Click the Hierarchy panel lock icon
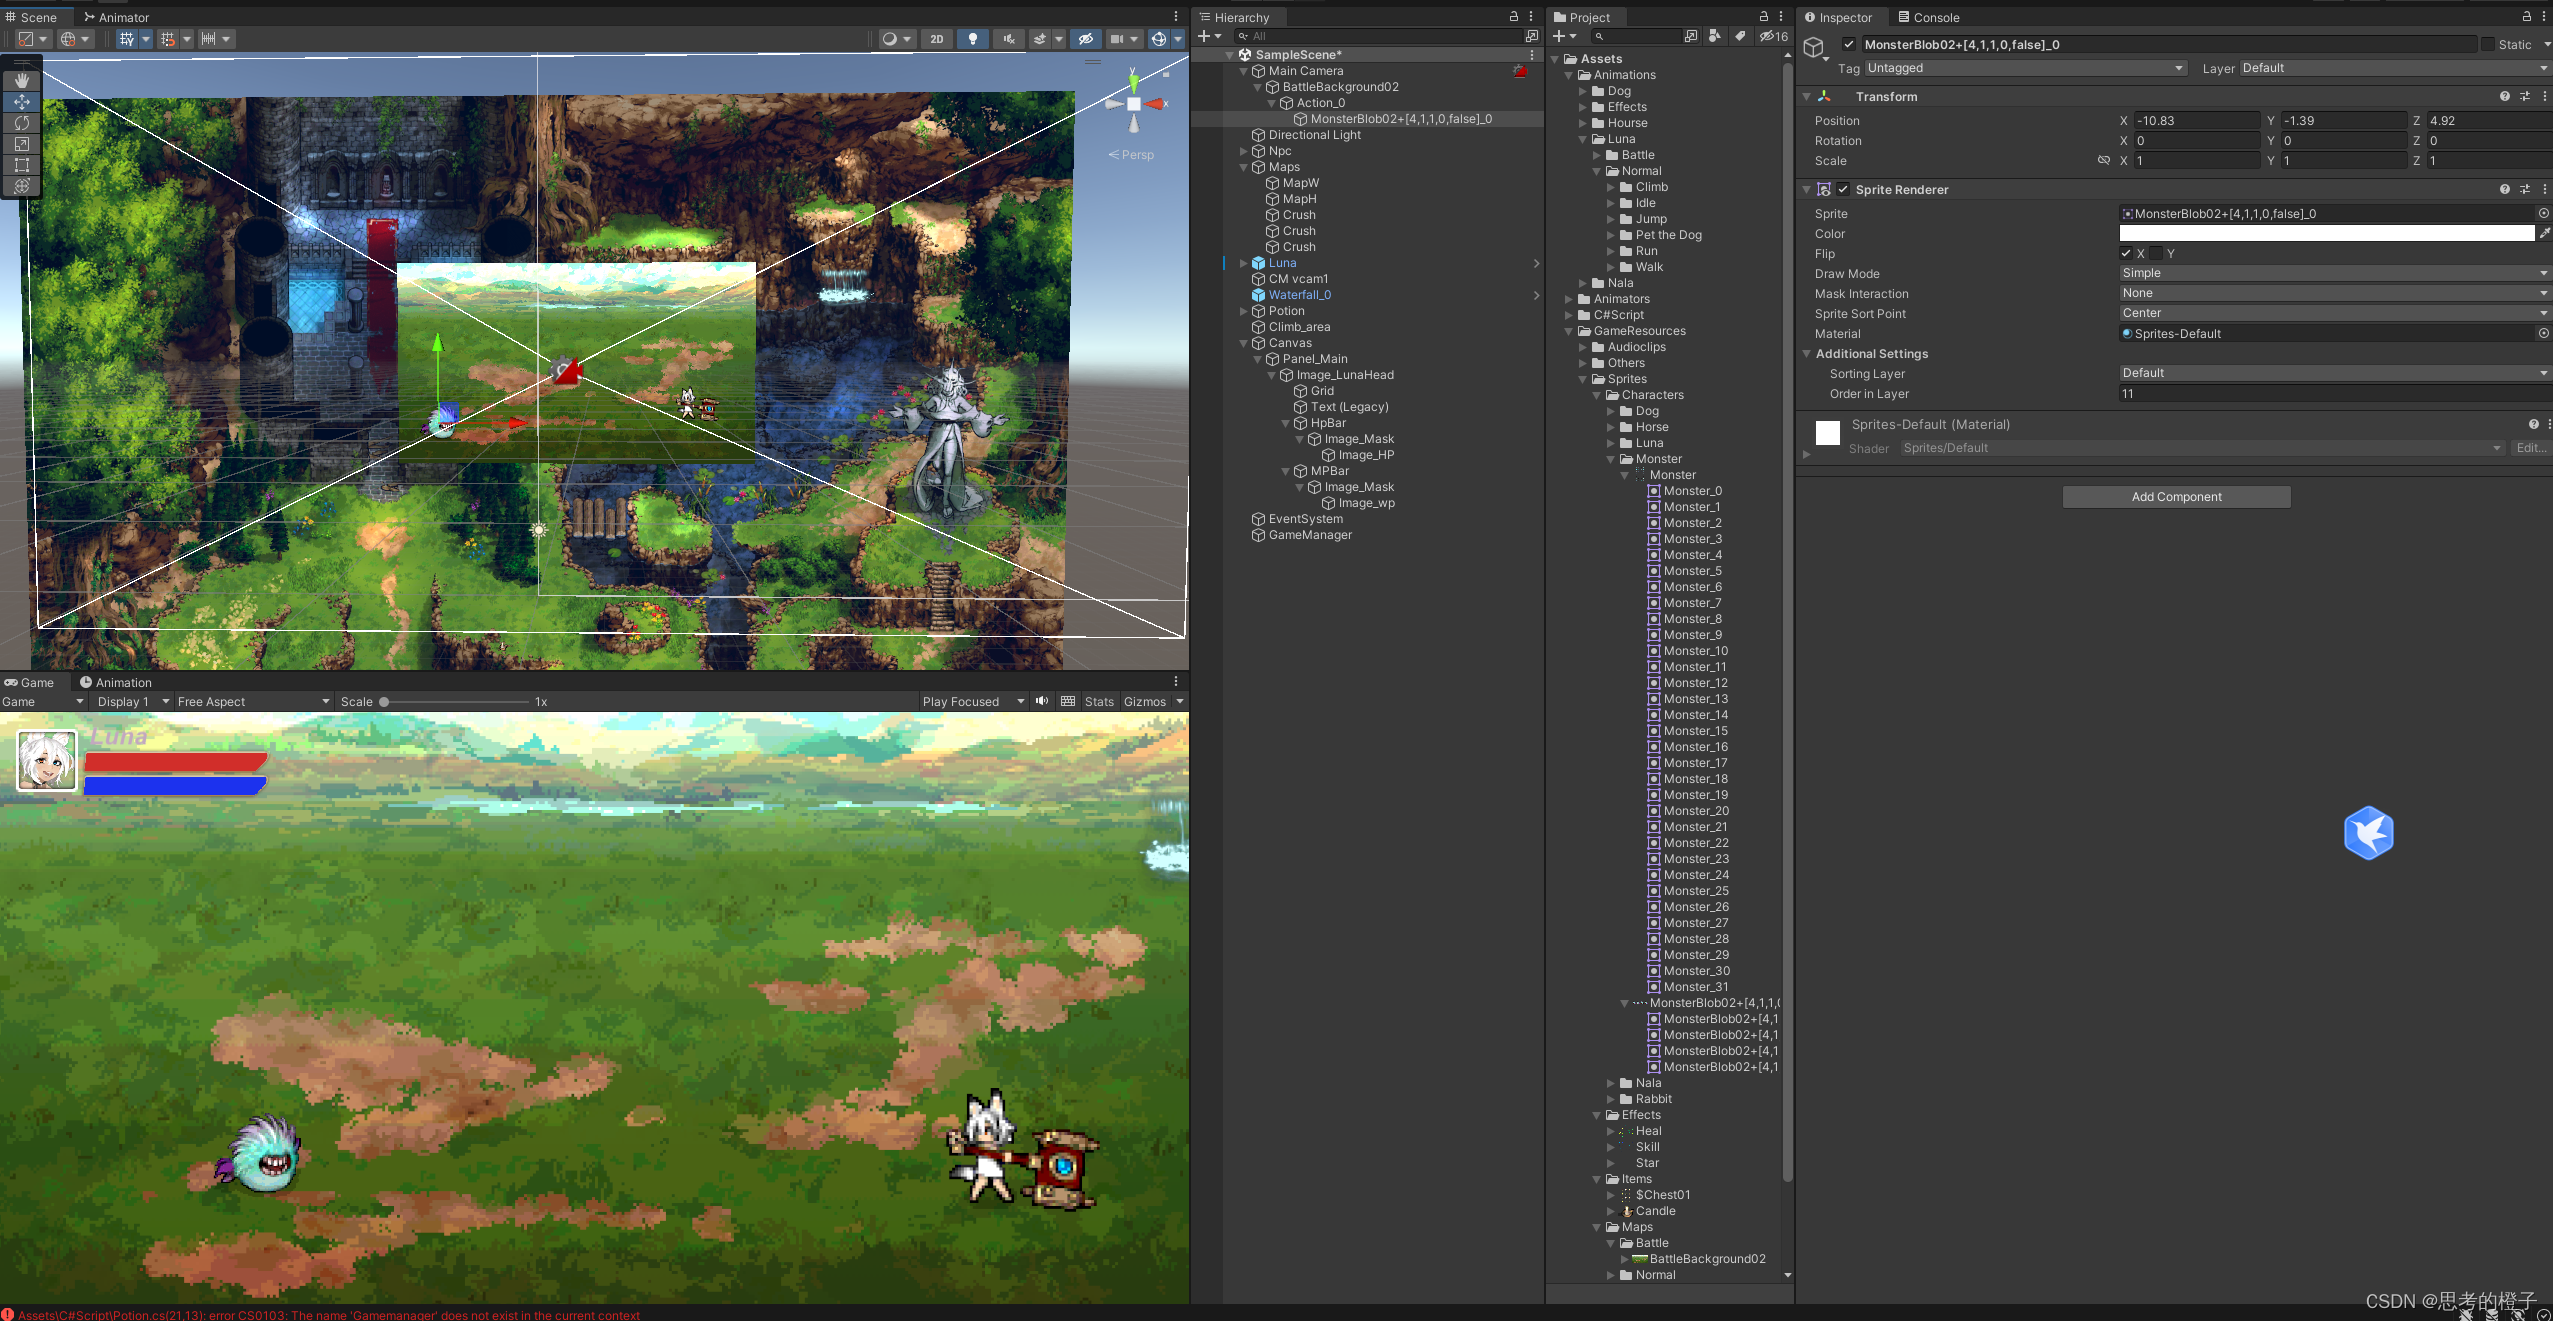The height and width of the screenshot is (1321, 2553). click(1513, 17)
